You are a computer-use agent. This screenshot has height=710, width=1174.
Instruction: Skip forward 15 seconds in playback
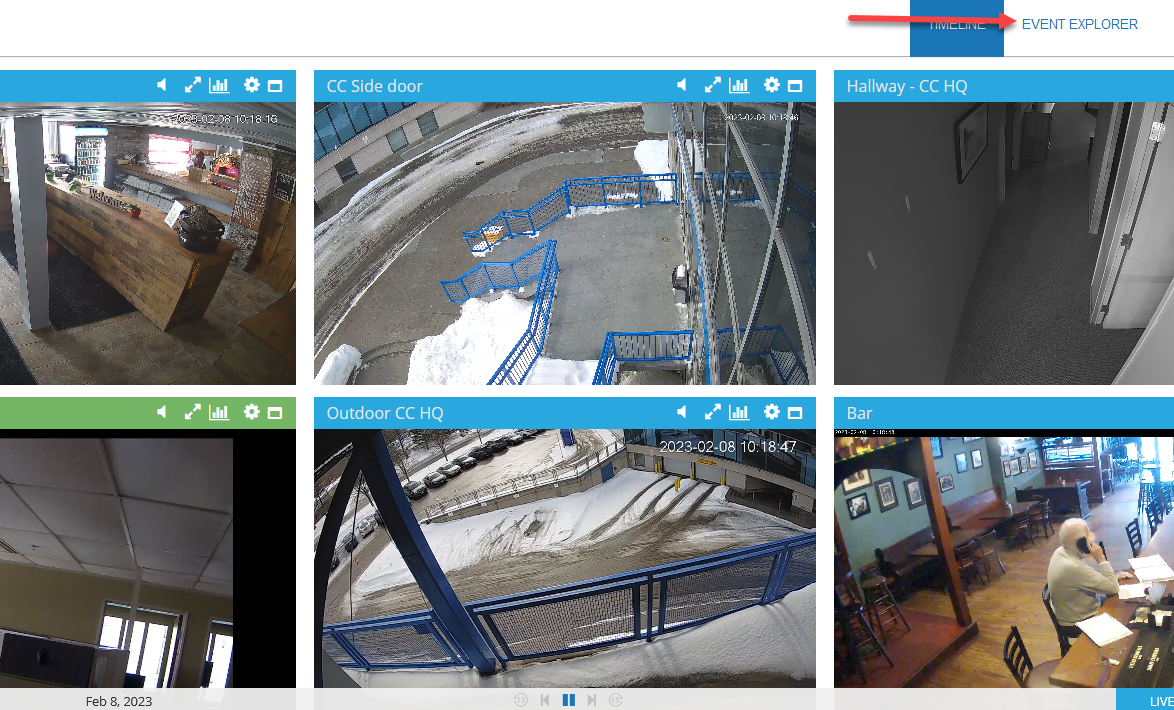click(615, 700)
